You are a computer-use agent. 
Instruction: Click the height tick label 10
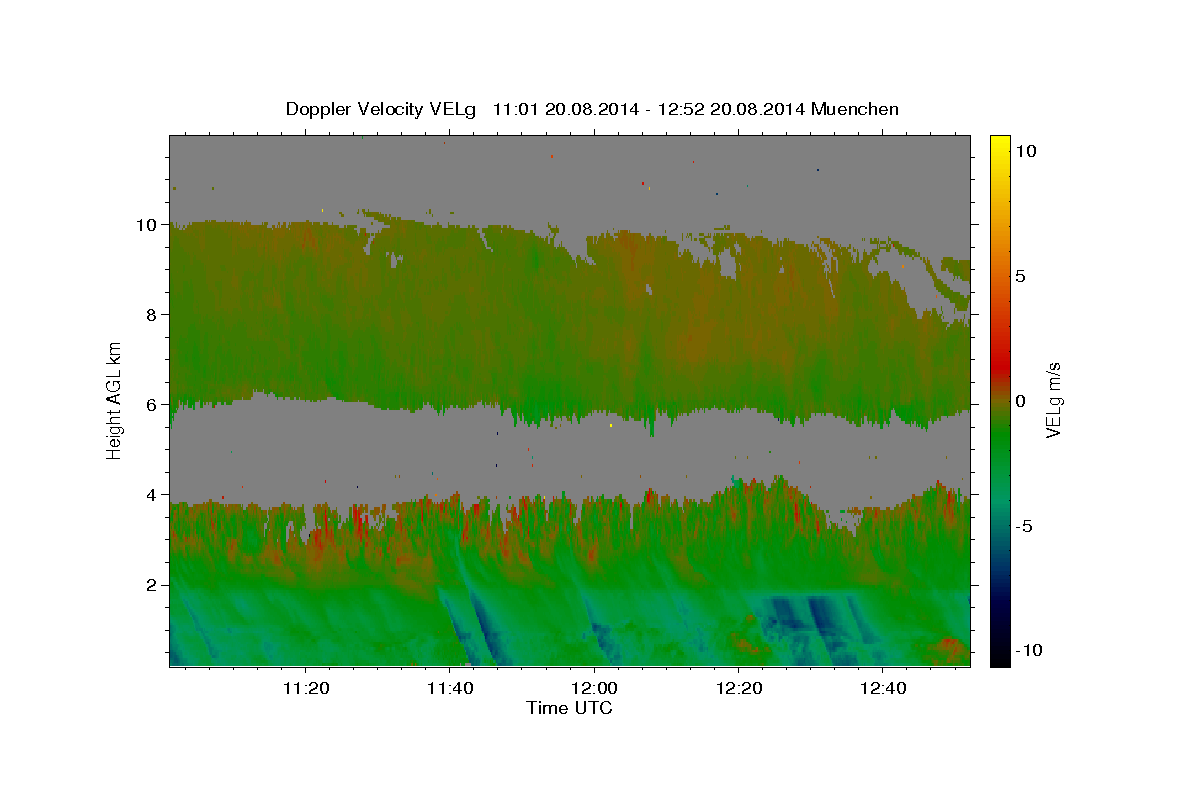coord(148,225)
